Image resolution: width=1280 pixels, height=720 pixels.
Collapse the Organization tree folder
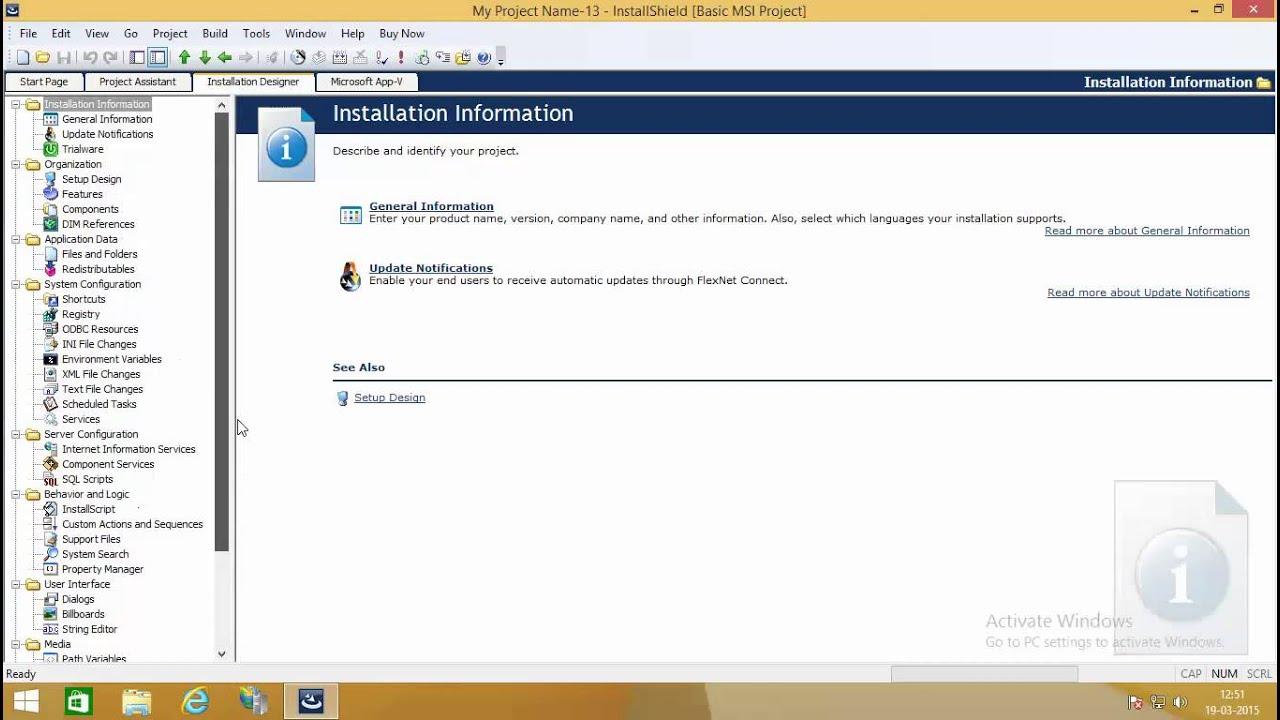click(16, 164)
